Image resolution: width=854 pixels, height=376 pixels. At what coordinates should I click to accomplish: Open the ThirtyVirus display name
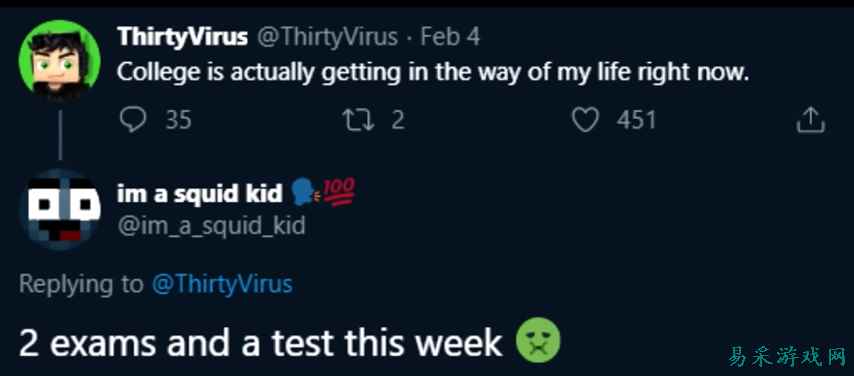click(182, 37)
